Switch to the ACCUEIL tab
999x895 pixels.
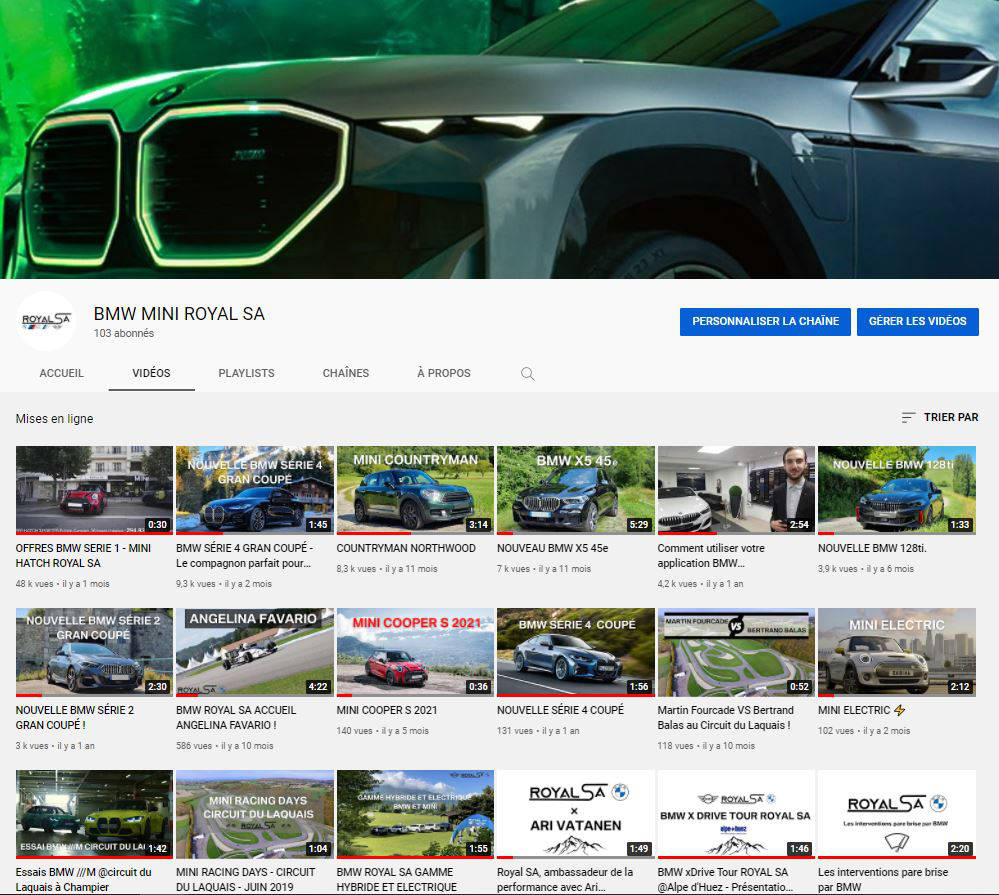click(x=61, y=373)
